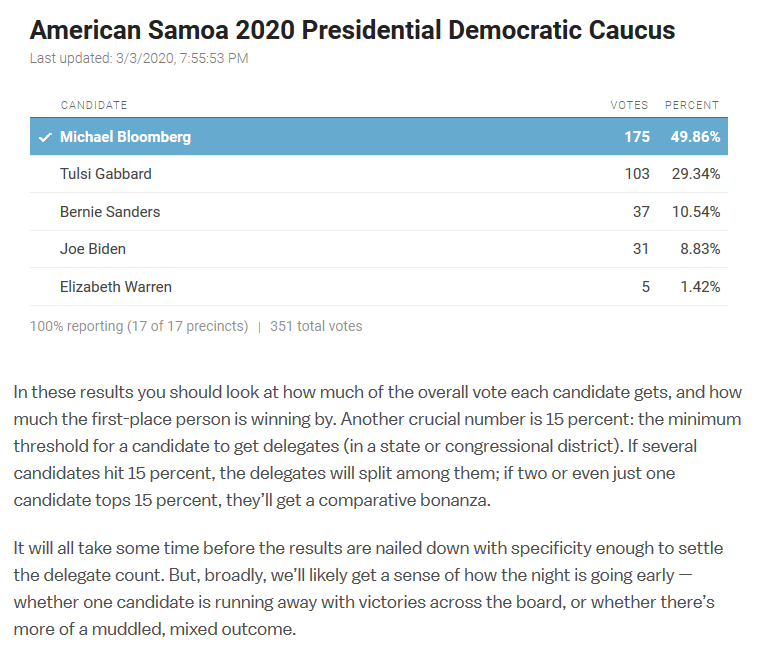This screenshot has width=781, height=658.
Task: Click the Last updated timestamp text
Action: click(139, 58)
